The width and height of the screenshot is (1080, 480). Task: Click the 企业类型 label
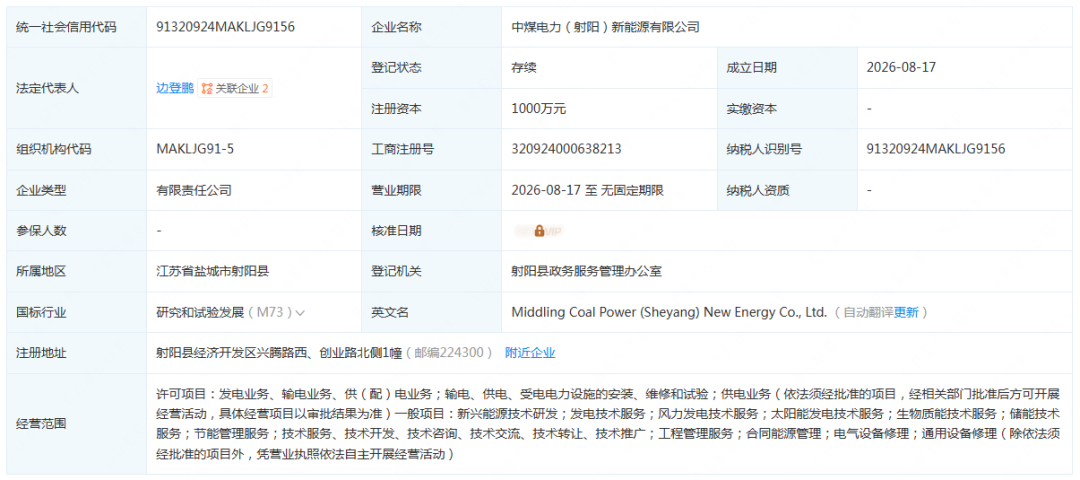coord(41,191)
